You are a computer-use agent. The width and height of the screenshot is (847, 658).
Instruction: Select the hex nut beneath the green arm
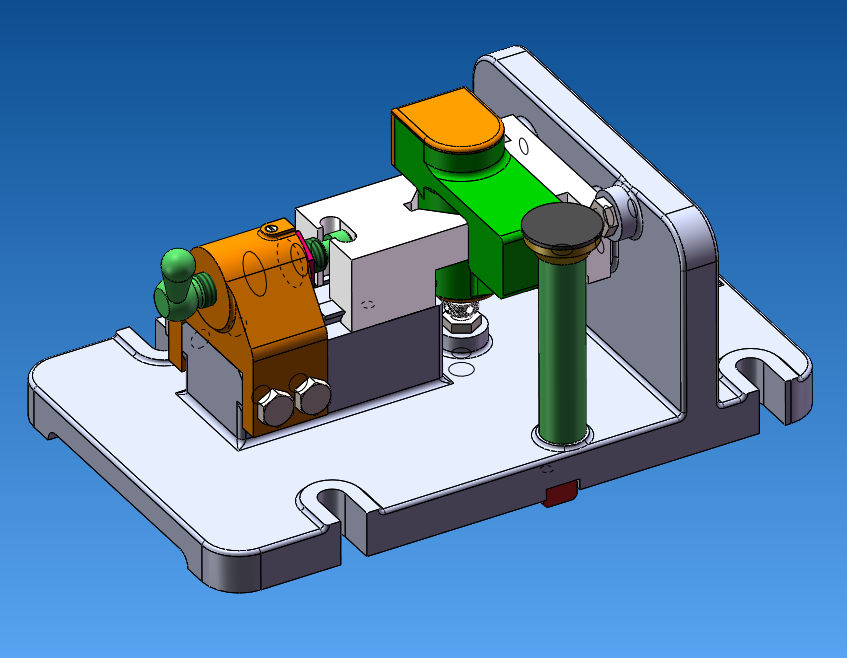click(462, 323)
